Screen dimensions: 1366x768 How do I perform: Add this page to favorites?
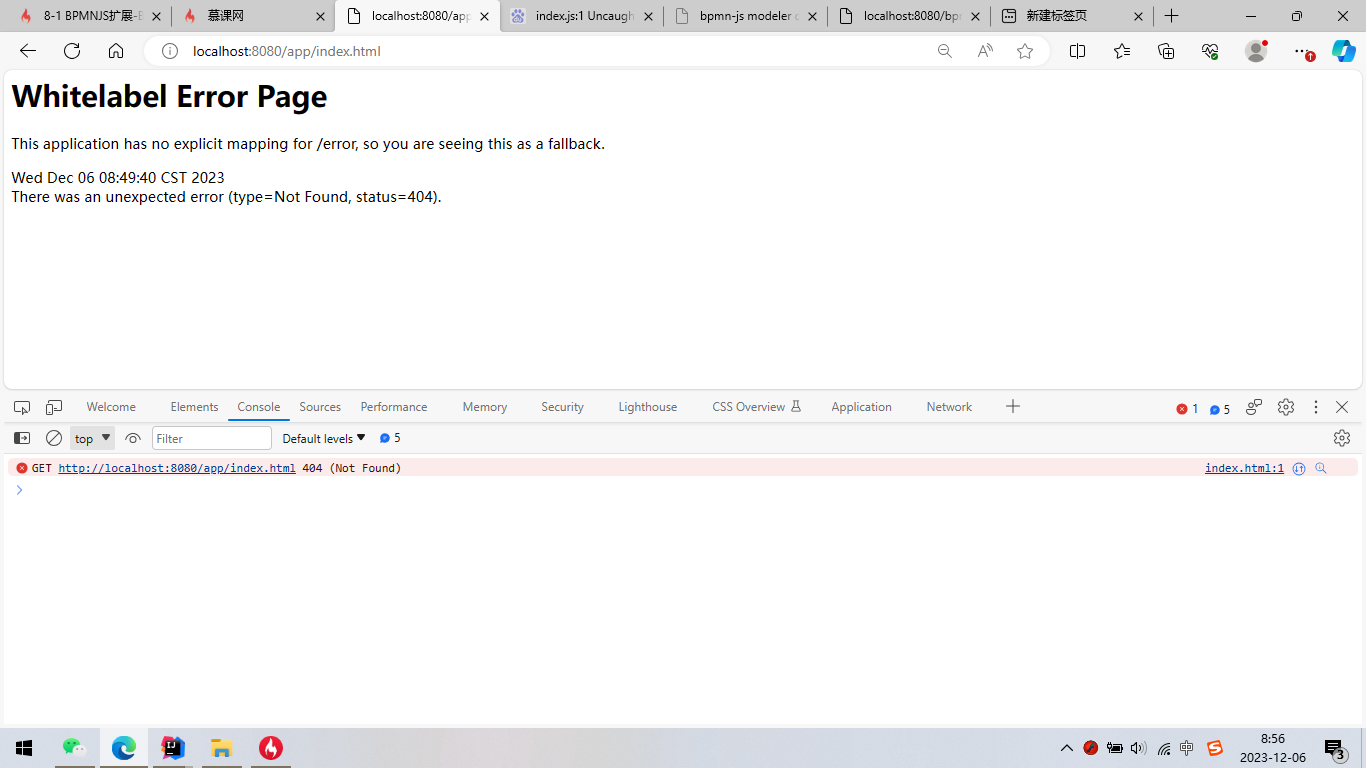pos(1025,51)
